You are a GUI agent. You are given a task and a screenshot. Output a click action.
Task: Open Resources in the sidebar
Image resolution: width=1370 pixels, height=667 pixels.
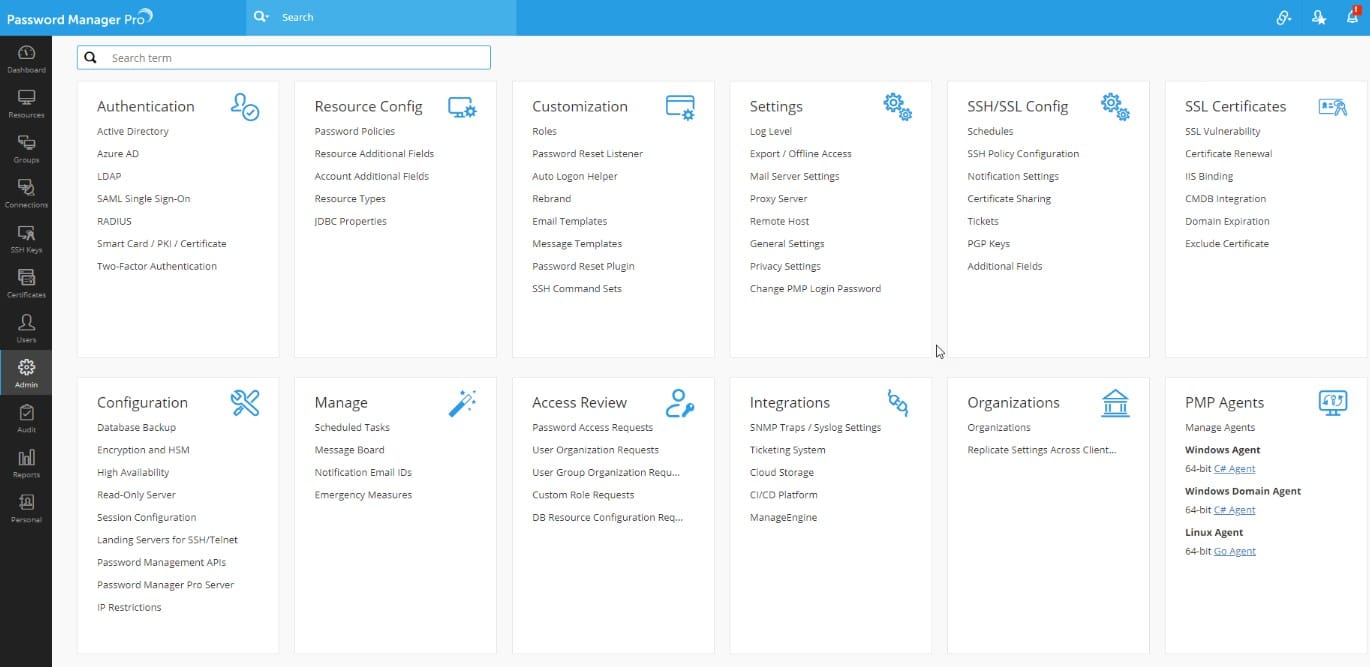click(26, 104)
